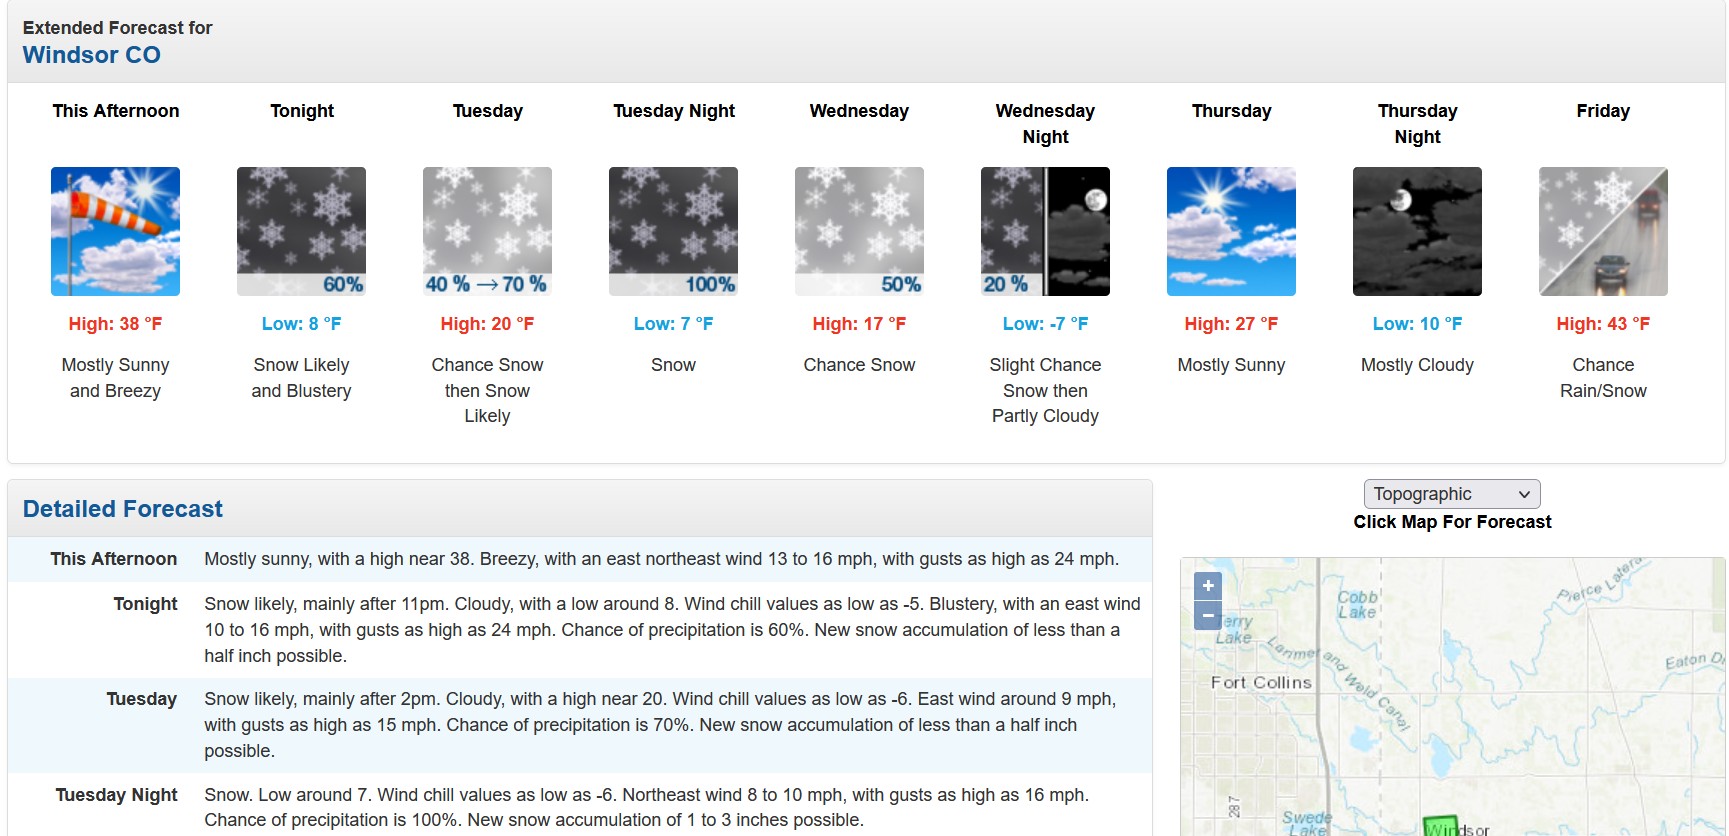Click the This Afternoon windsock weather icon
This screenshot has height=836, width=1729.
[115, 231]
